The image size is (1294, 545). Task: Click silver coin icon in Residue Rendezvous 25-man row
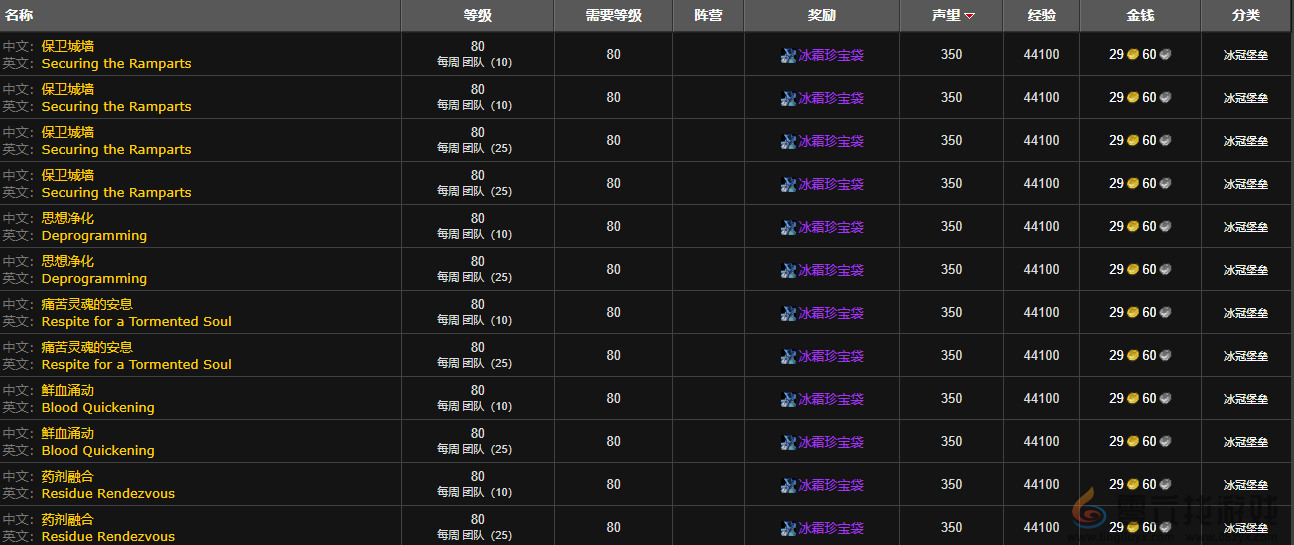tap(1165, 528)
